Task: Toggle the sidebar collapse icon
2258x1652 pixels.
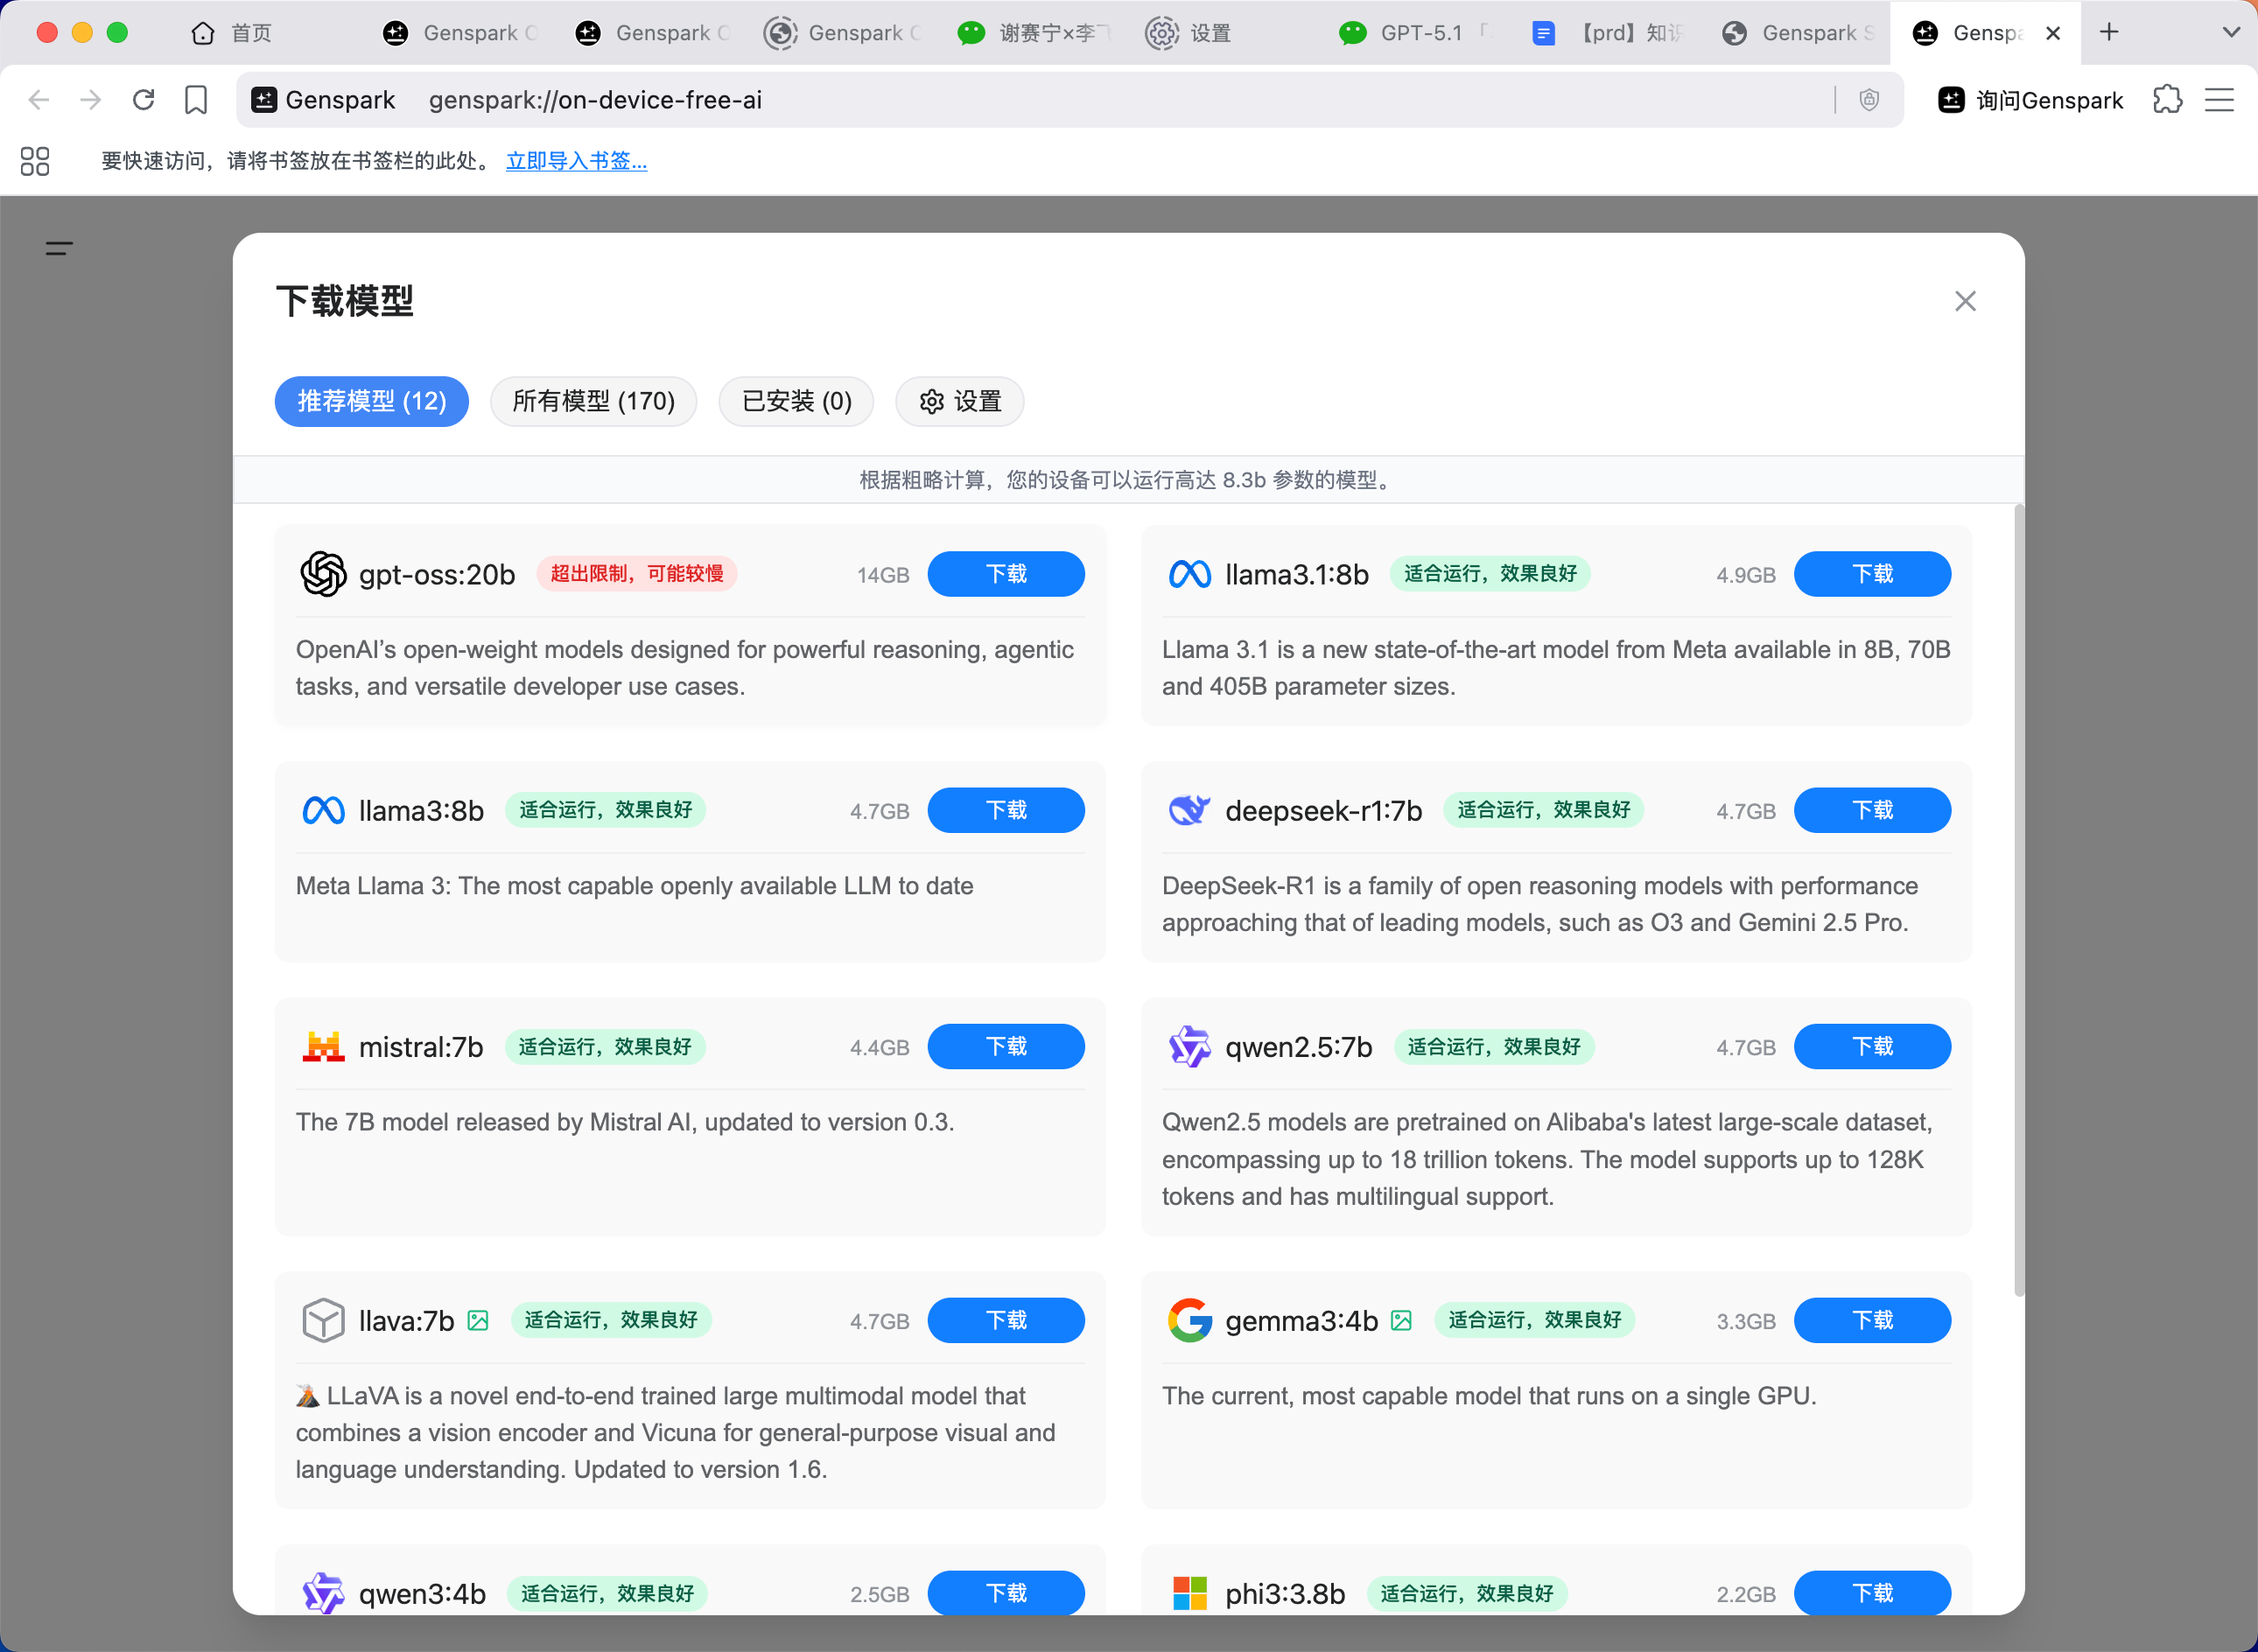Action: click(59, 248)
